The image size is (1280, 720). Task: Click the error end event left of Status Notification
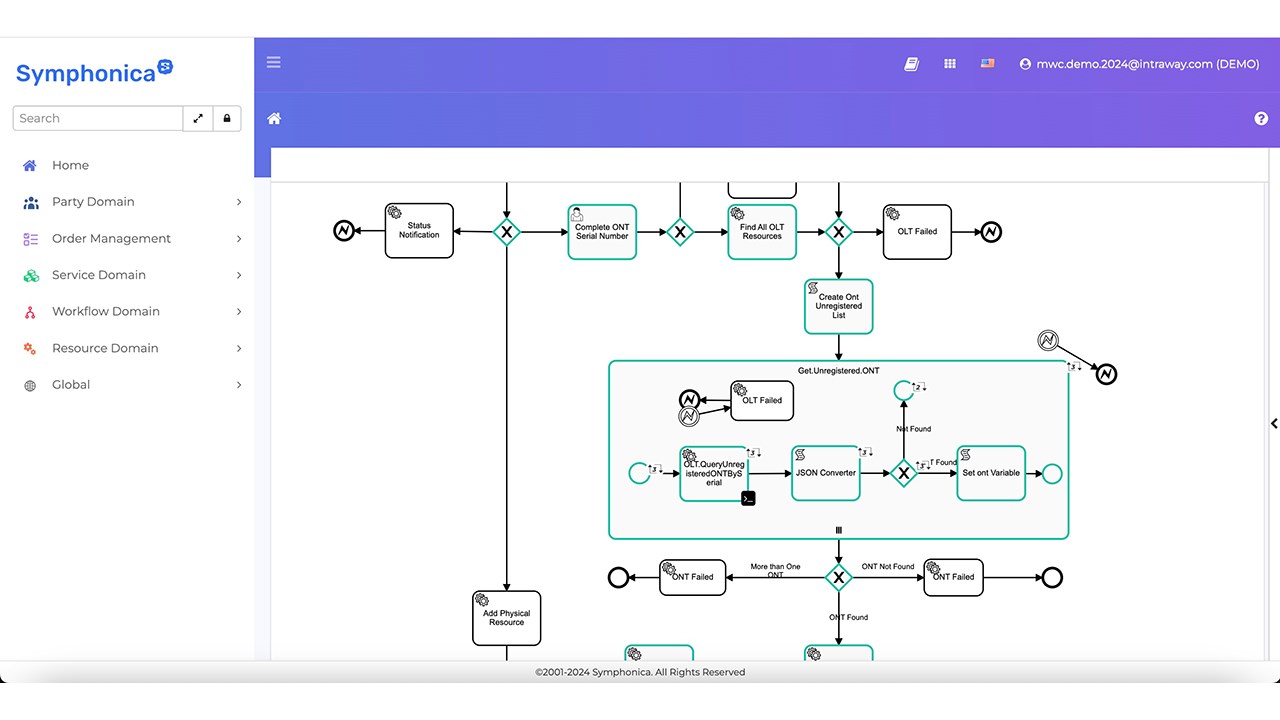(344, 231)
